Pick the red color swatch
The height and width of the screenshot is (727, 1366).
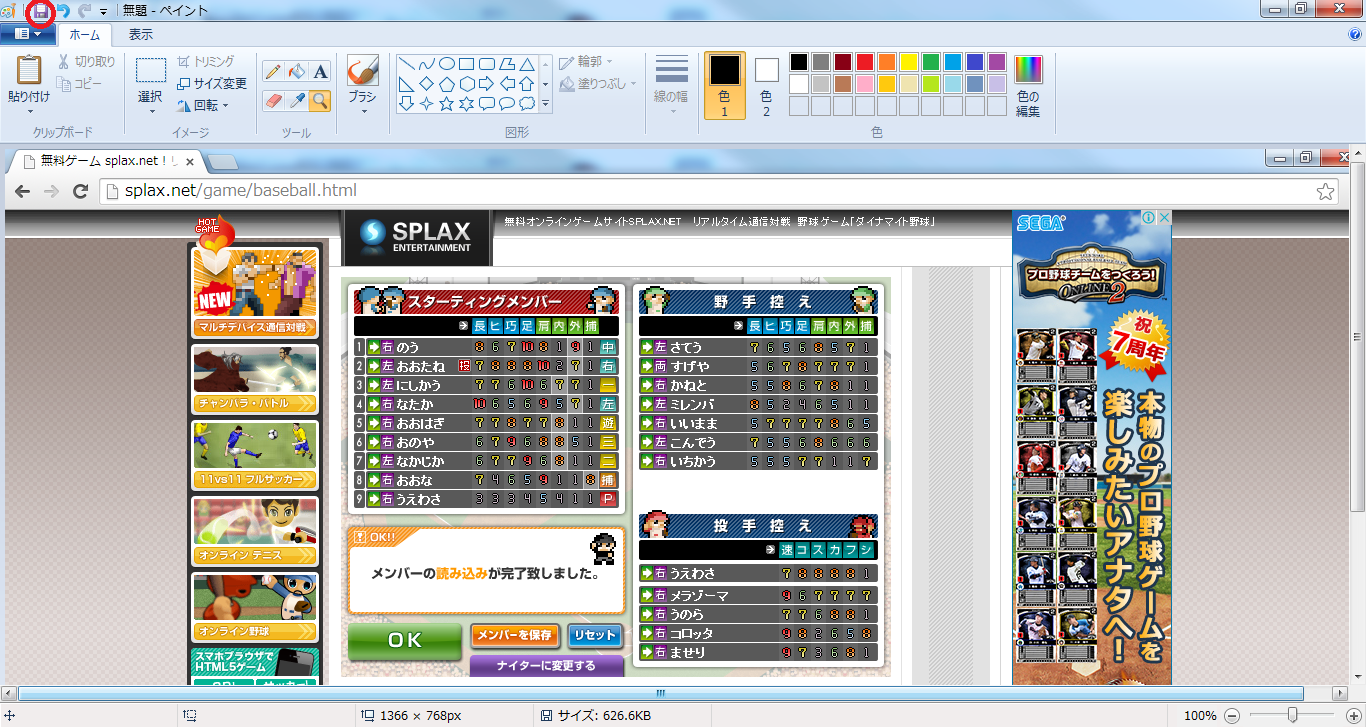(865, 62)
